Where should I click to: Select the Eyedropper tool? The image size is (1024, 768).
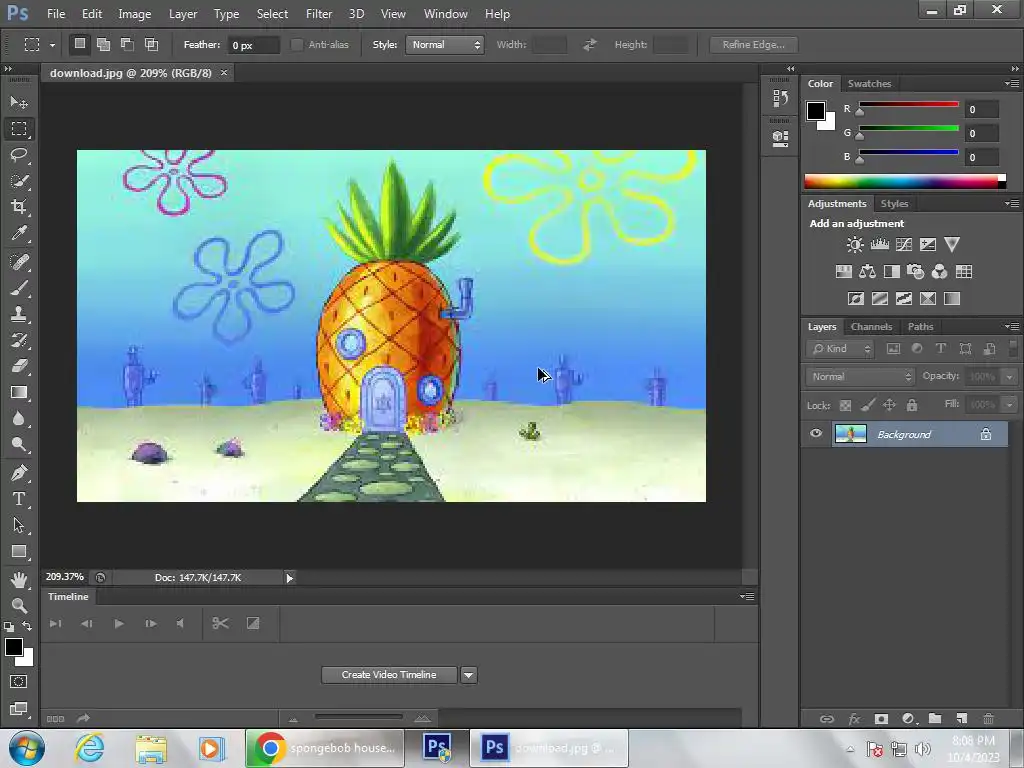click(19, 233)
